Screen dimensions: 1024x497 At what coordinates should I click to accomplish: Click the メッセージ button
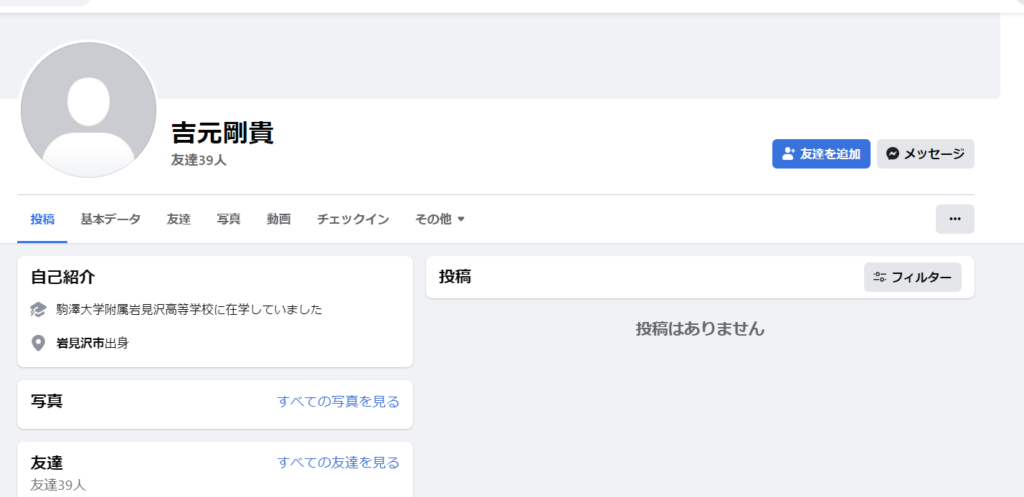(x=925, y=154)
